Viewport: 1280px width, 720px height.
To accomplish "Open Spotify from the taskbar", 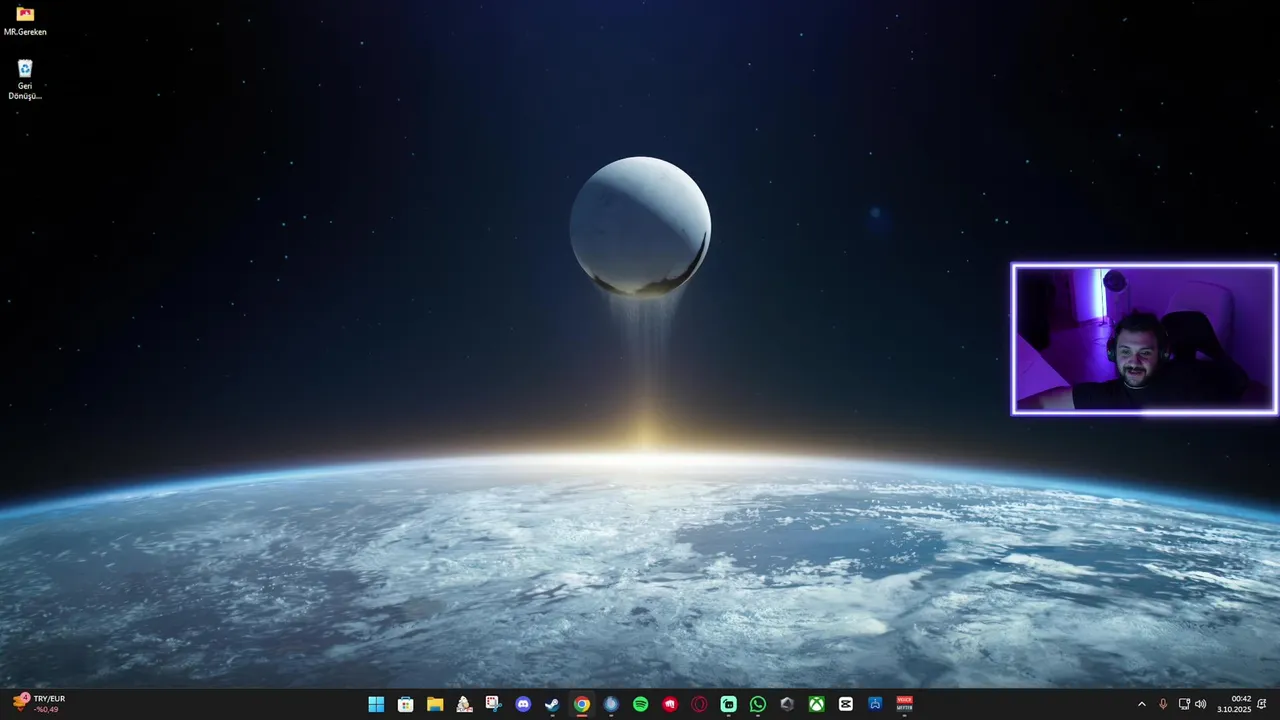I will point(640,704).
